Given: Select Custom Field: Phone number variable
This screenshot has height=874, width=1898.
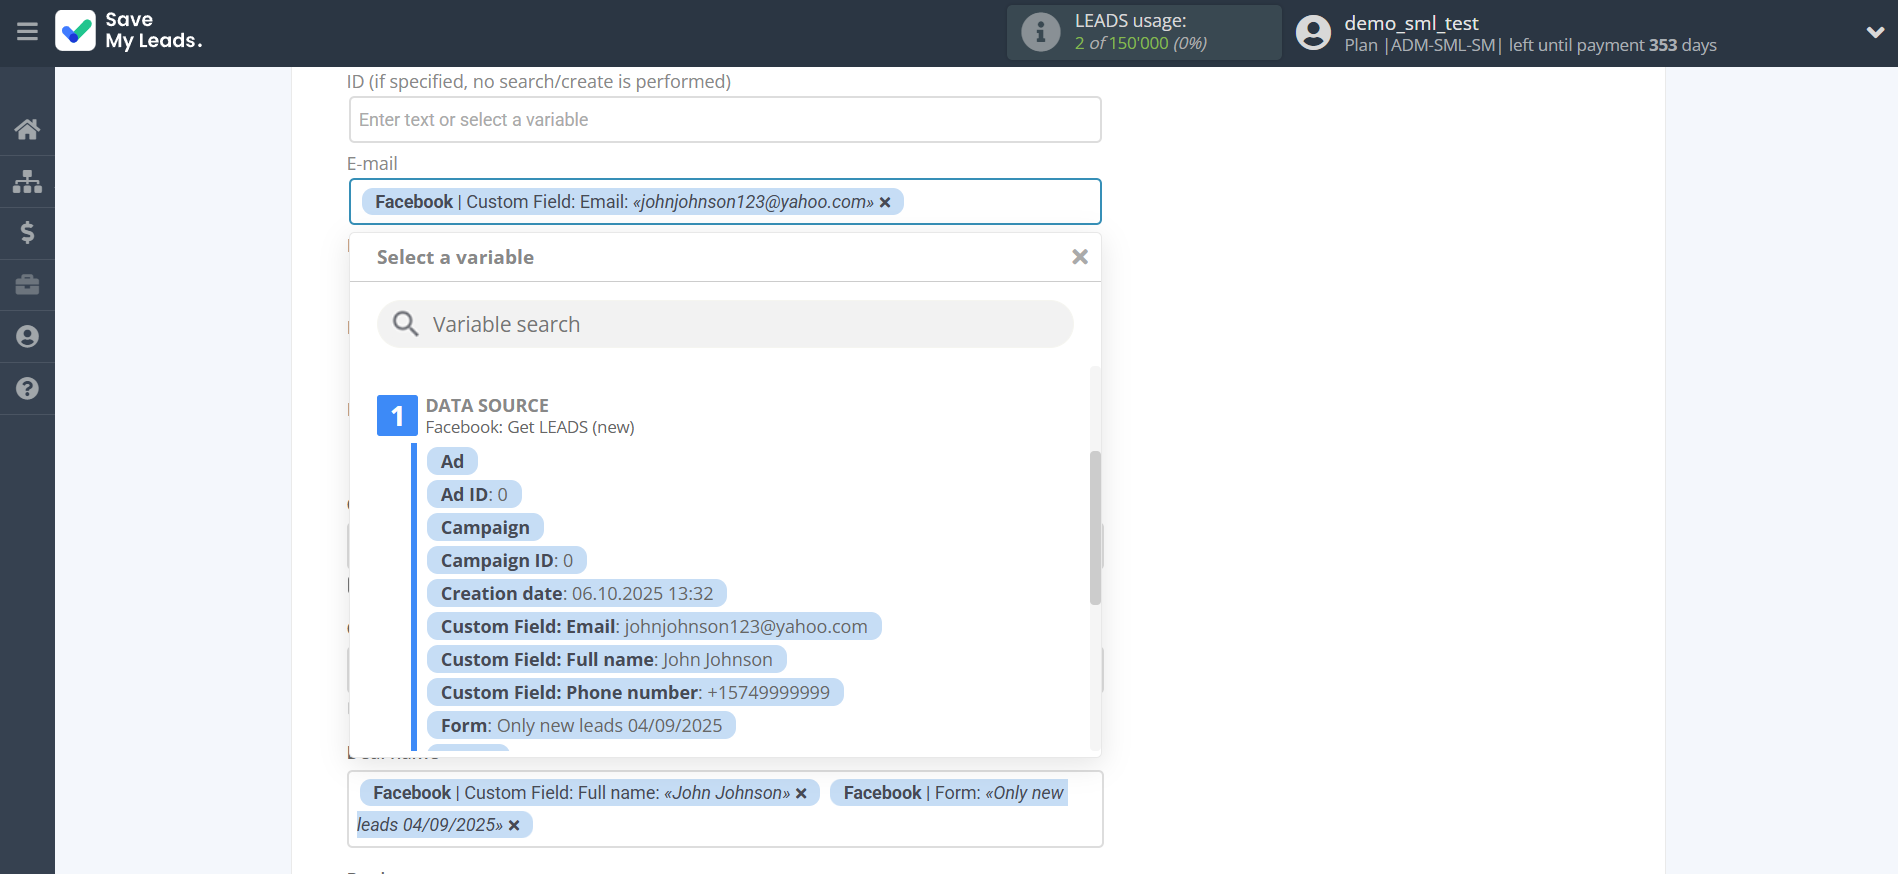Looking at the screenshot, I should click(634, 692).
